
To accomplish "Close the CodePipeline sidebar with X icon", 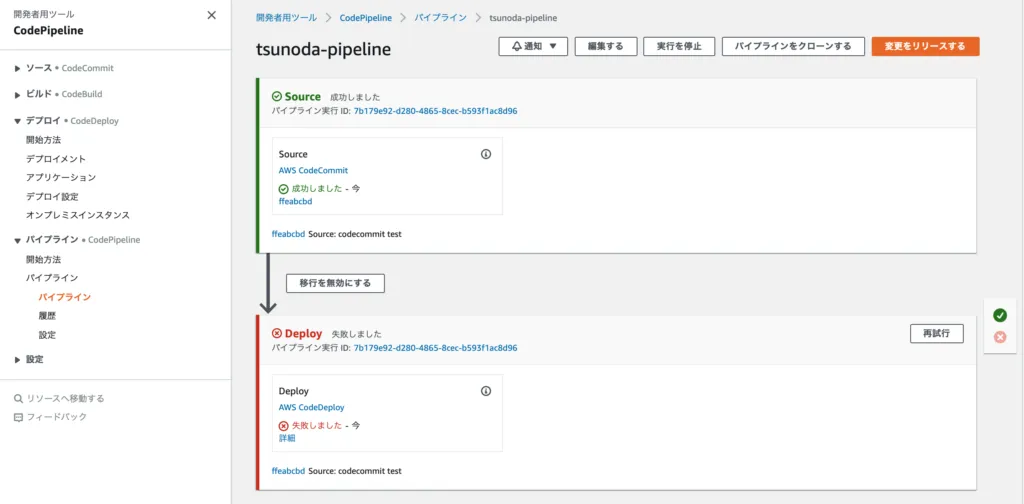I will [212, 16].
